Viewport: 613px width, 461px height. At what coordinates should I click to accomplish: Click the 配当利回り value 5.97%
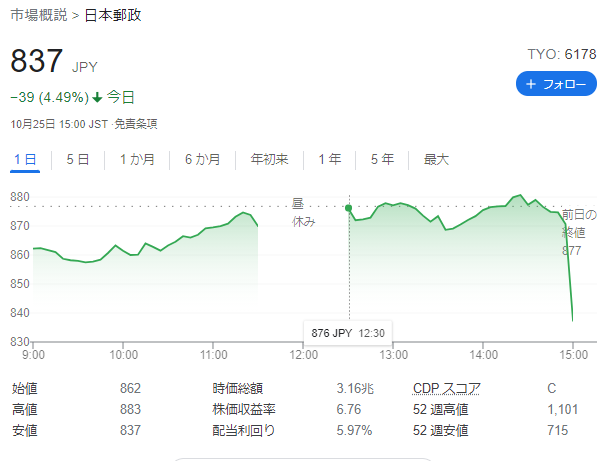pyautogui.click(x=354, y=431)
